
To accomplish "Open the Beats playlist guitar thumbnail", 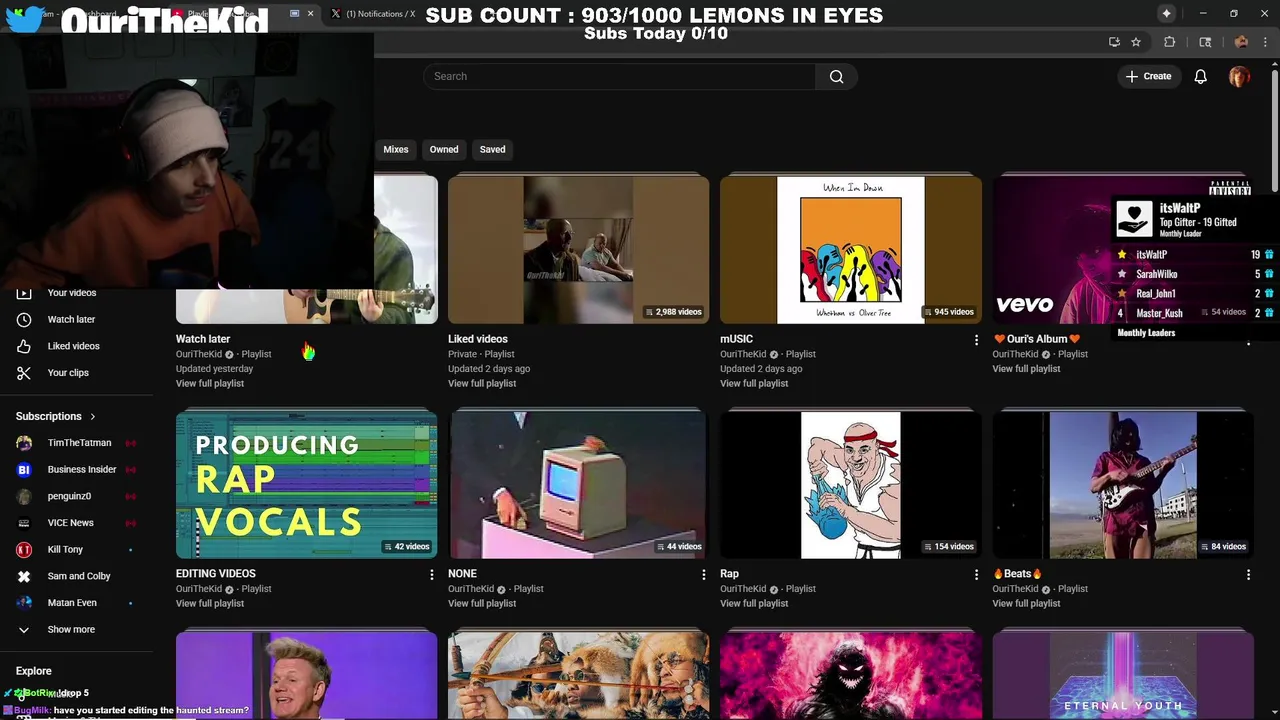I will pyautogui.click(x=1123, y=485).
